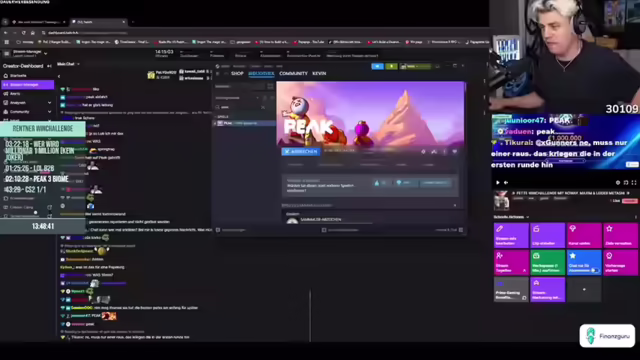The image size is (640, 360).
Task: Click the stream category thumbnail
Action: (x=502, y=201)
